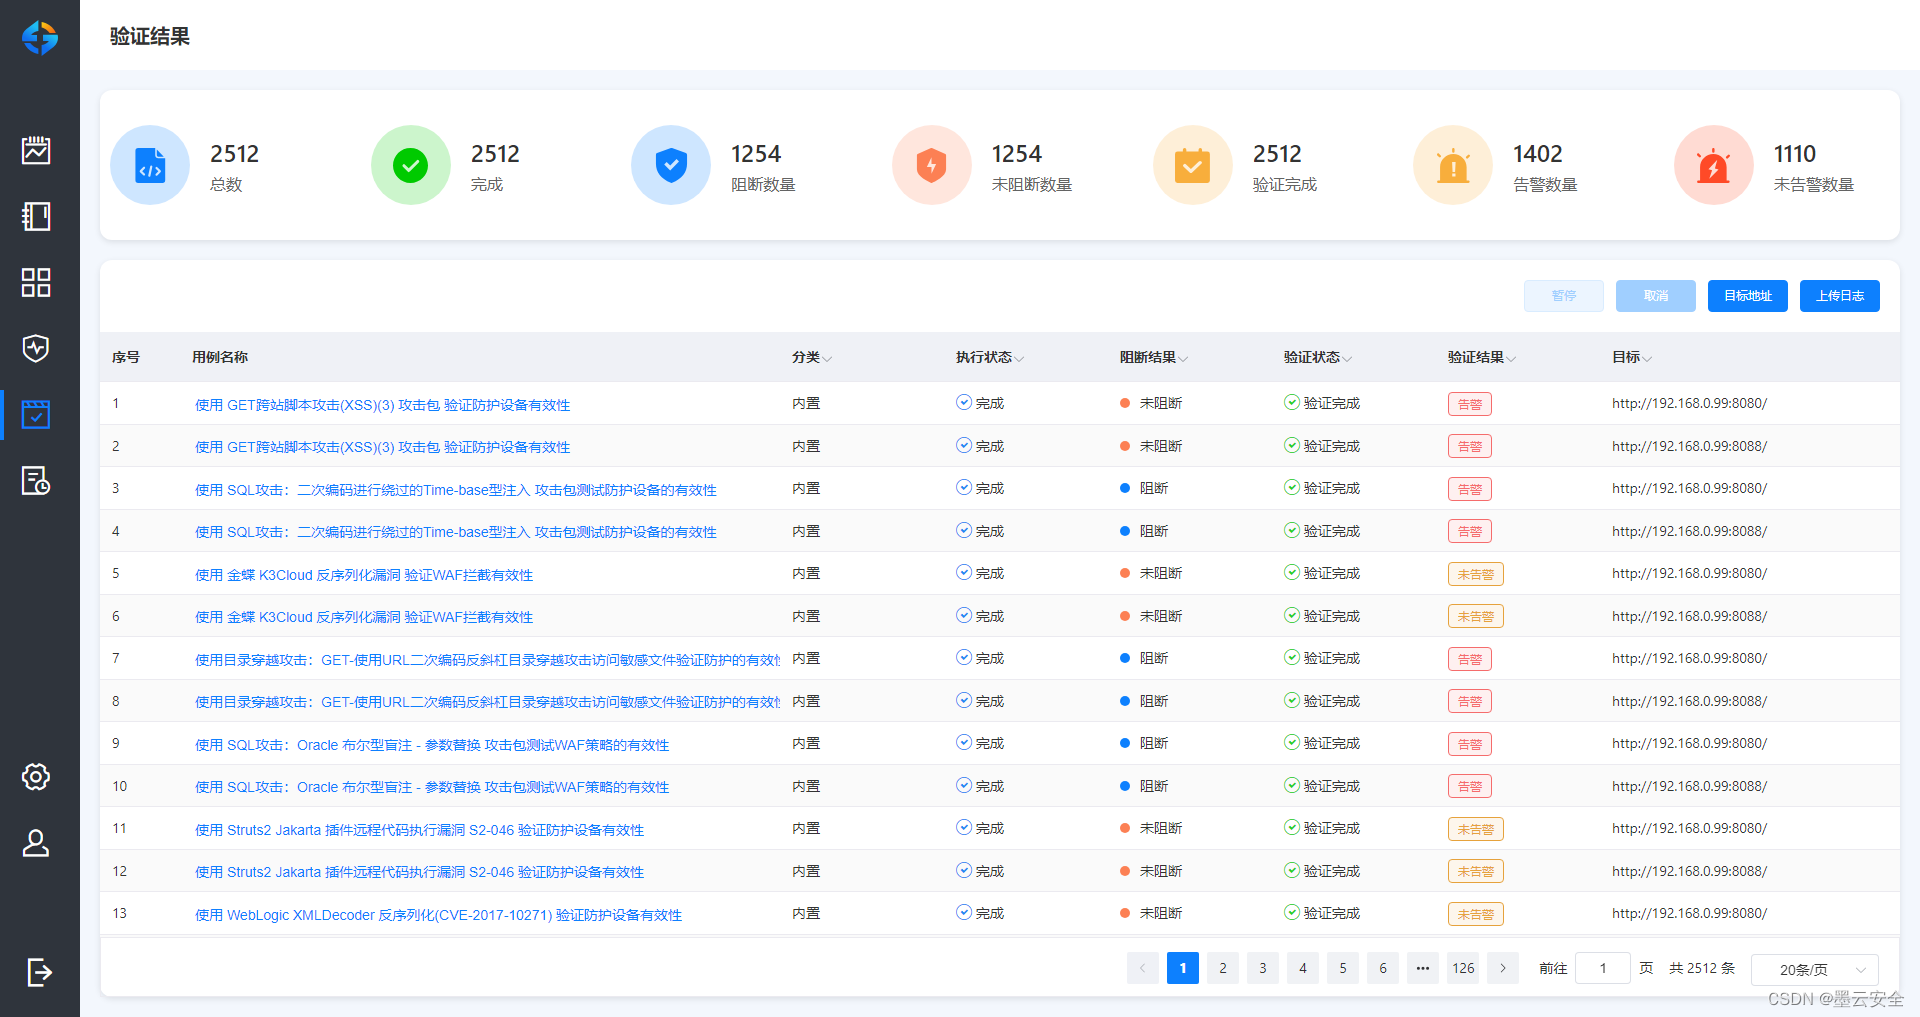Click the 共 2512 条 total count text
The height and width of the screenshot is (1017, 1920).
[x=1702, y=968]
